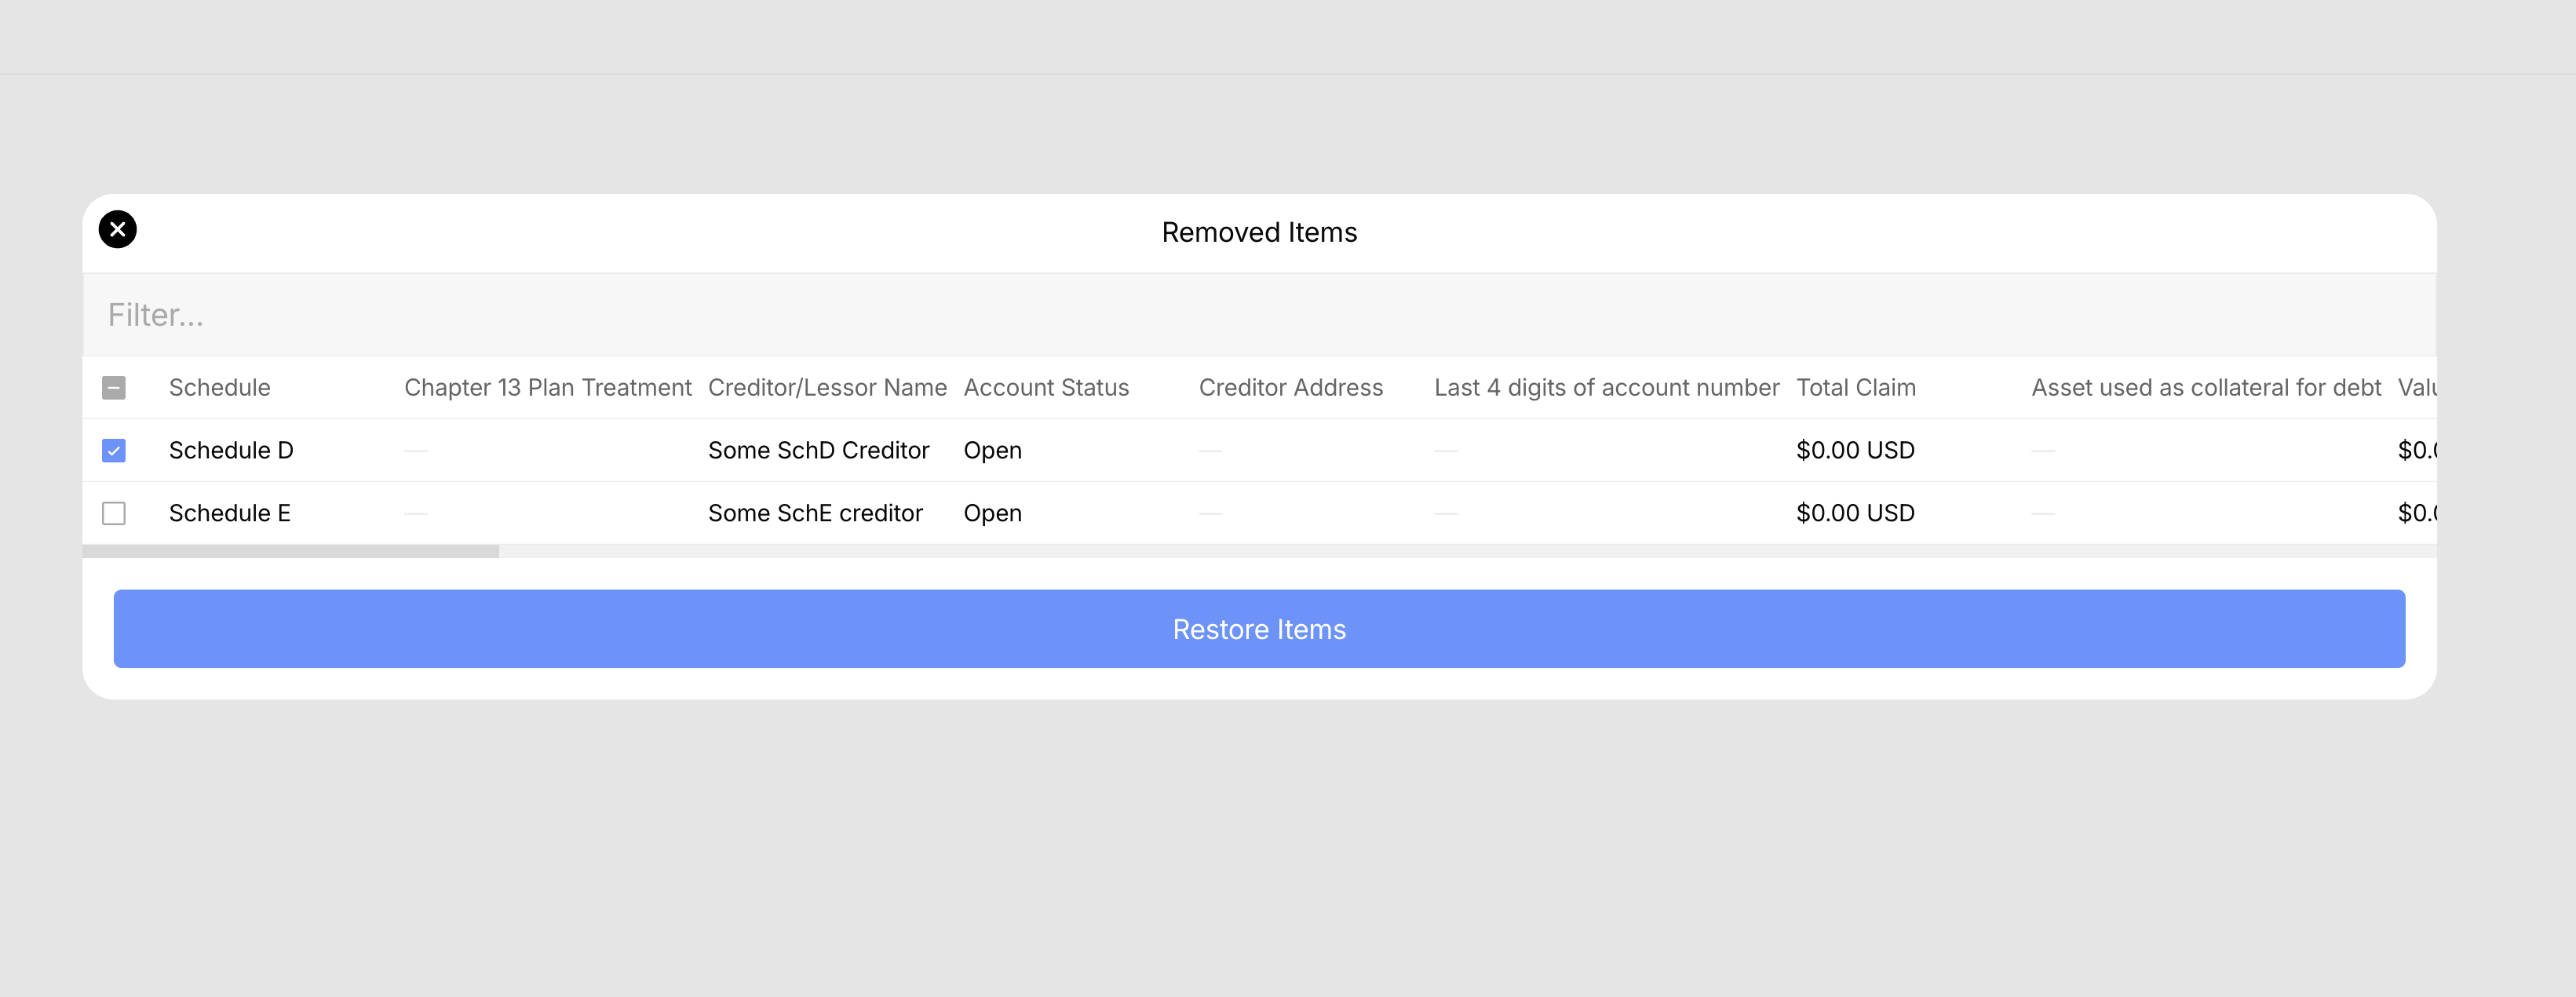Toggle the select-all header checkbox
The height and width of the screenshot is (997, 2576).
pyautogui.click(x=114, y=388)
